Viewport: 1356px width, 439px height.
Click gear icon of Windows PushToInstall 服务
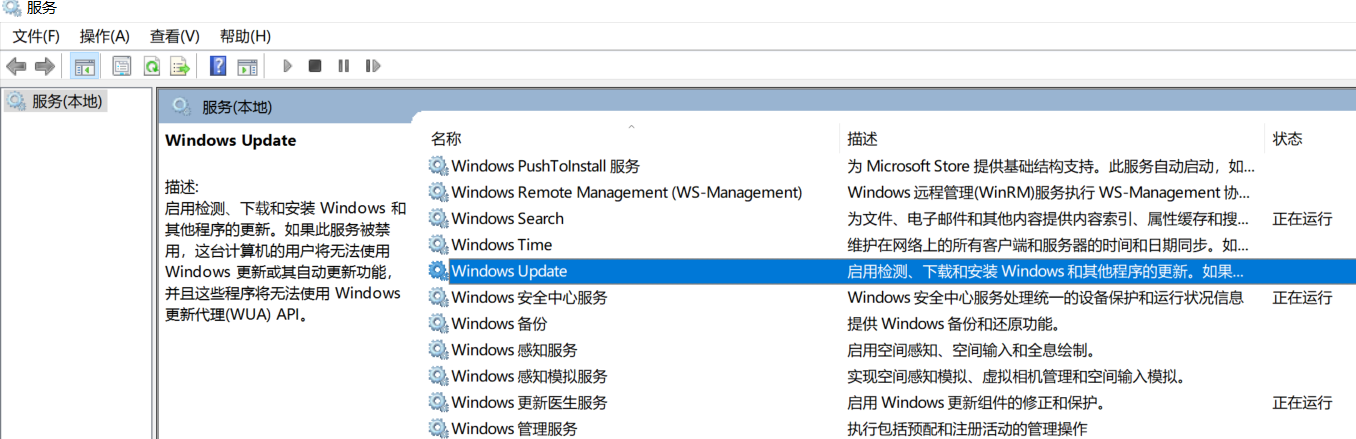(438, 166)
